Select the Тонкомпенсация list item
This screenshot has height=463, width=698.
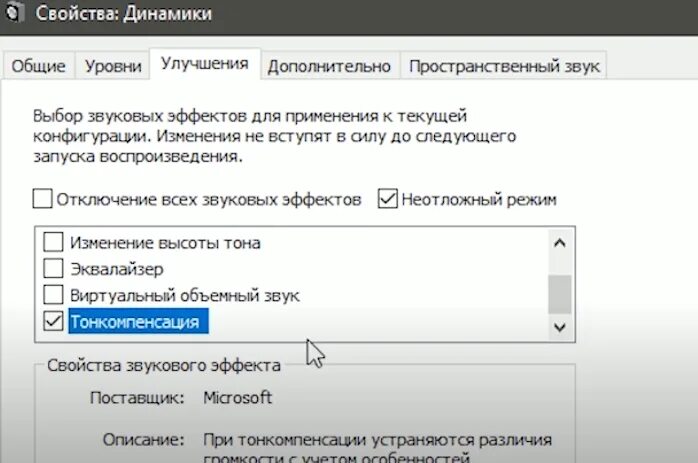tap(138, 321)
